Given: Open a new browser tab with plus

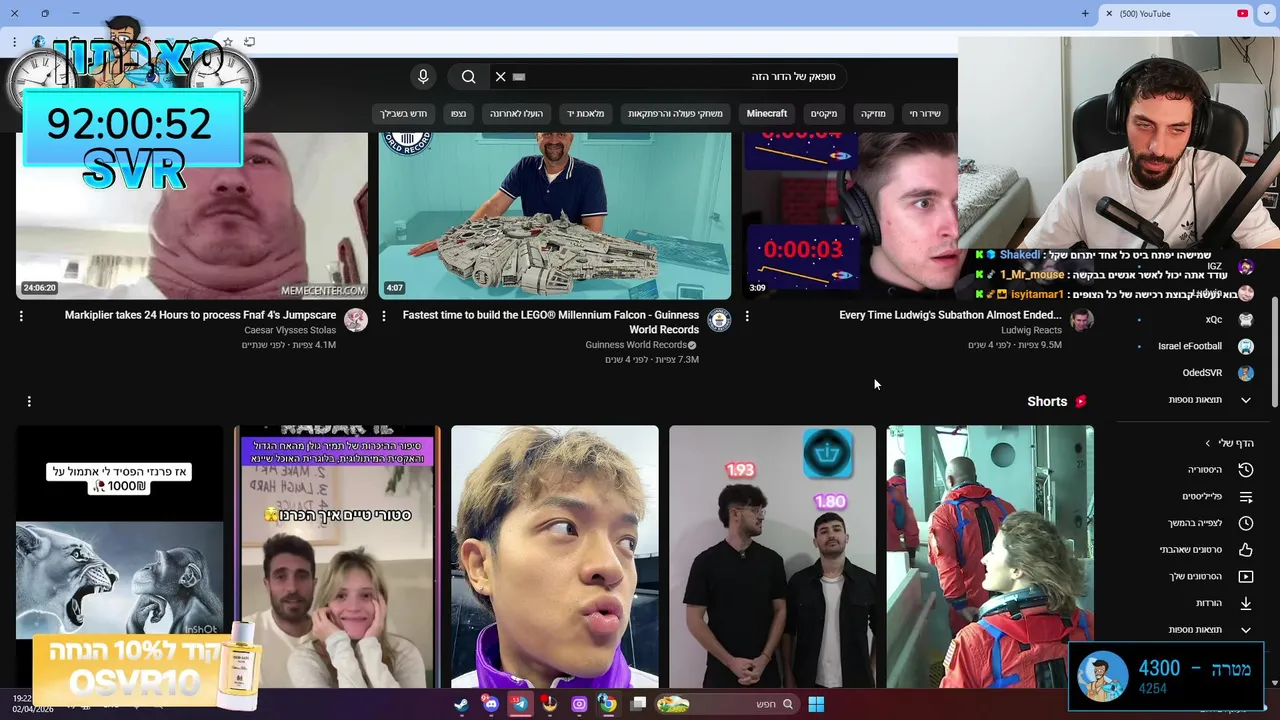Looking at the screenshot, I should [1085, 14].
